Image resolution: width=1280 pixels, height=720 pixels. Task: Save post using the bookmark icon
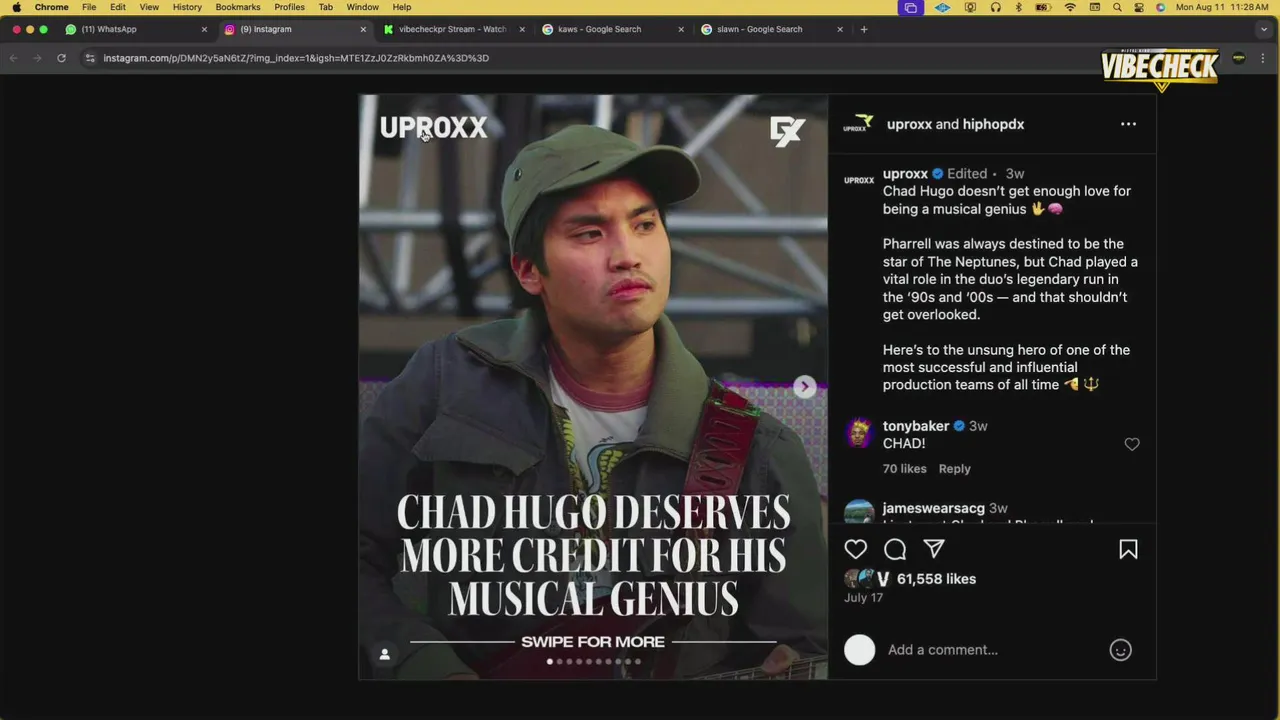[x=1128, y=549]
